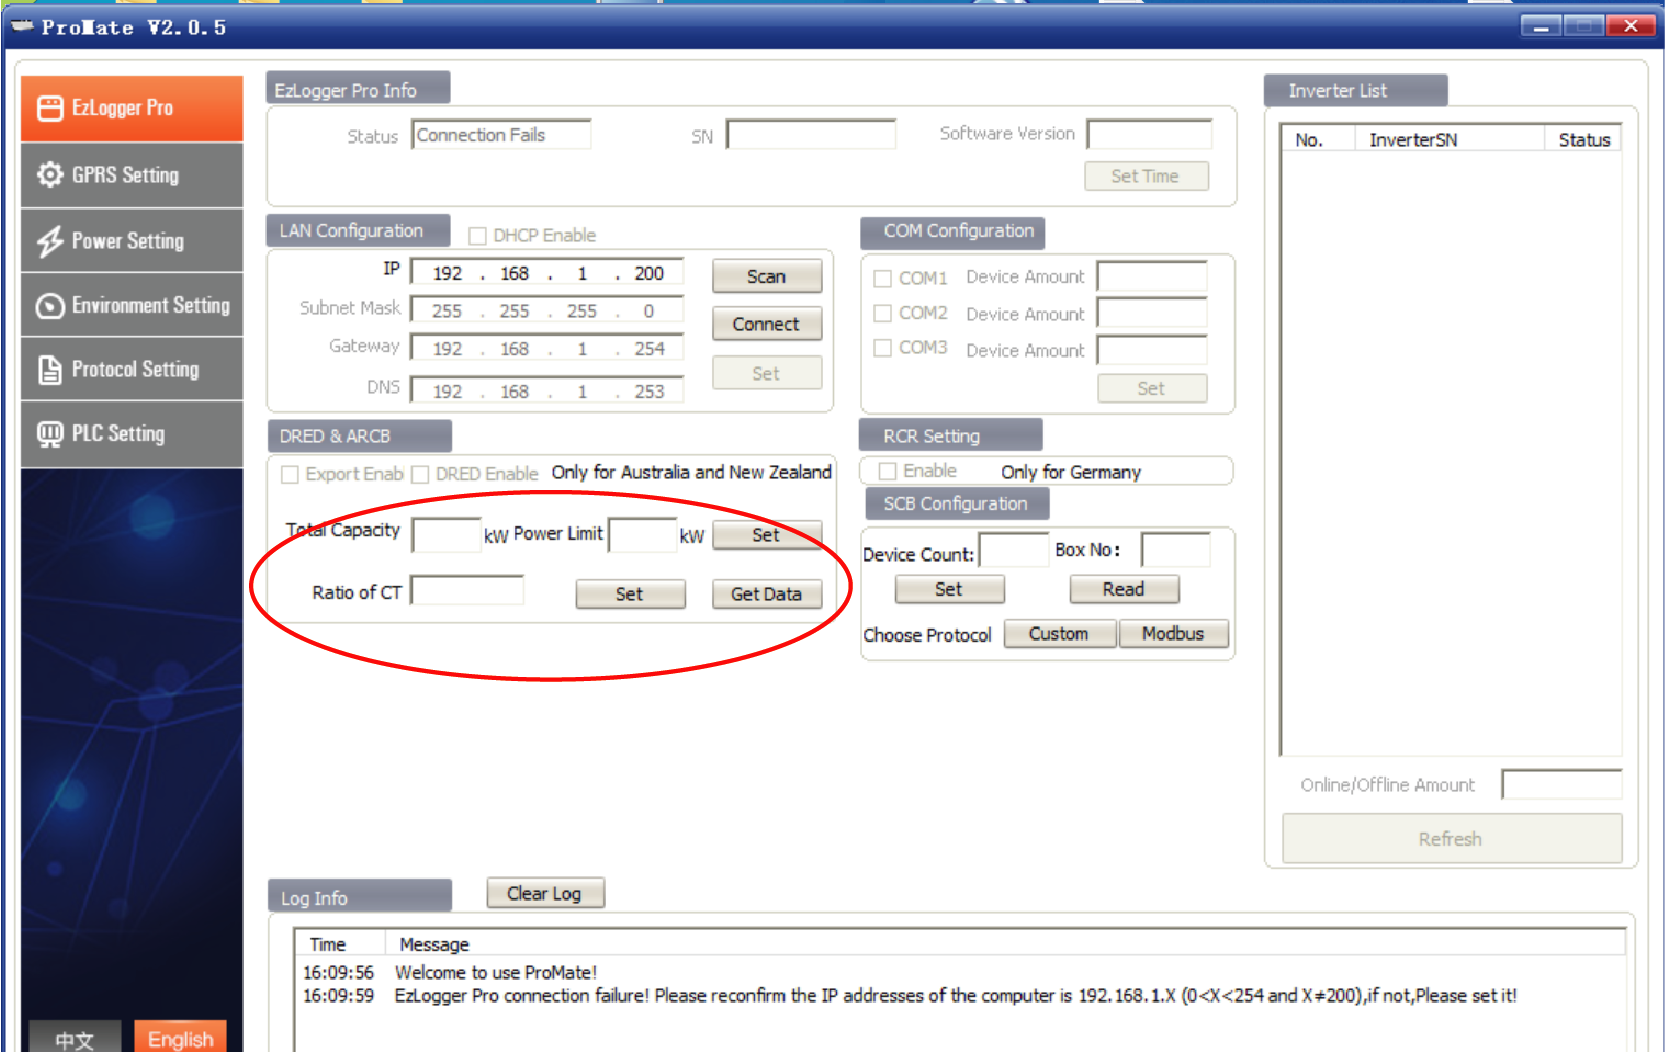Click Set button beside Ratio of CT
Screen dimensions: 1665x1053
[630, 594]
